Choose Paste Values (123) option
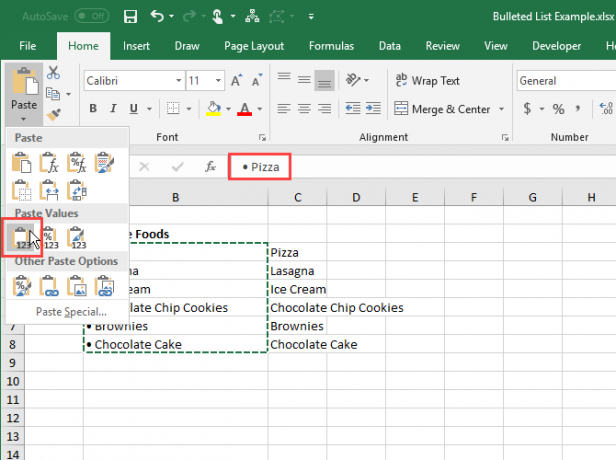This screenshot has width=616, height=460. [x=22, y=238]
